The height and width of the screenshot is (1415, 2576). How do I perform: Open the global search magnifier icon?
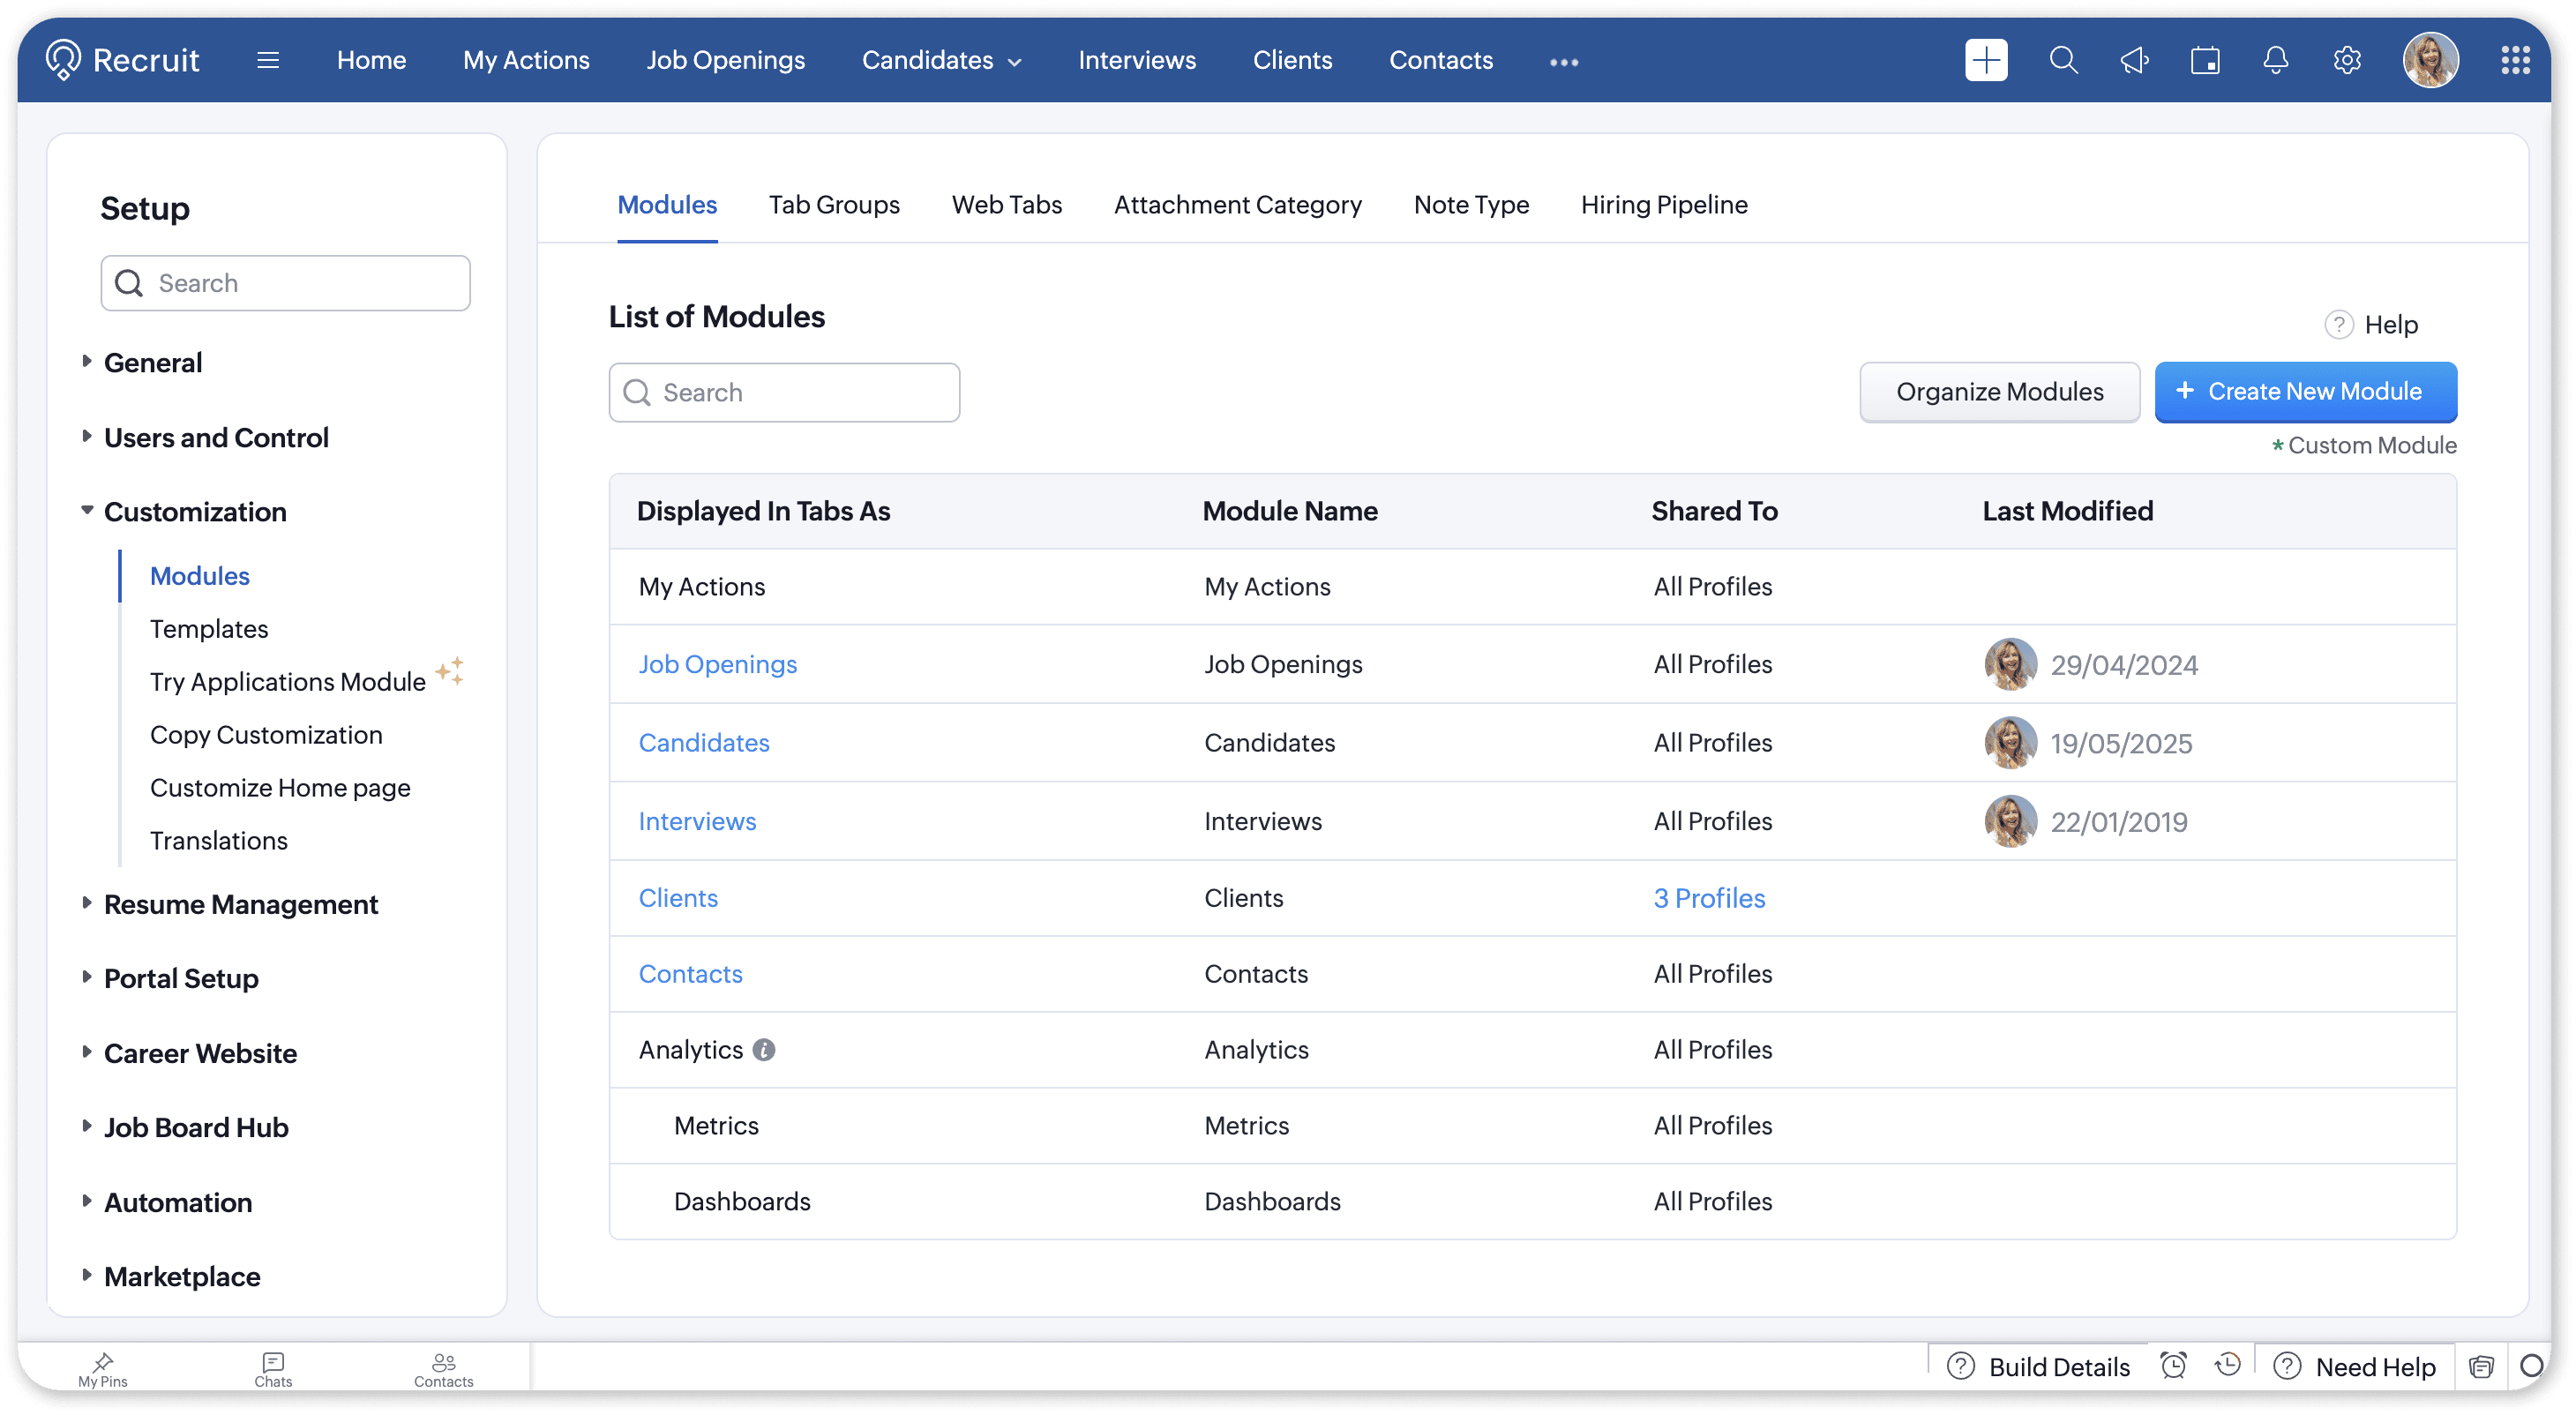tap(2063, 60)
